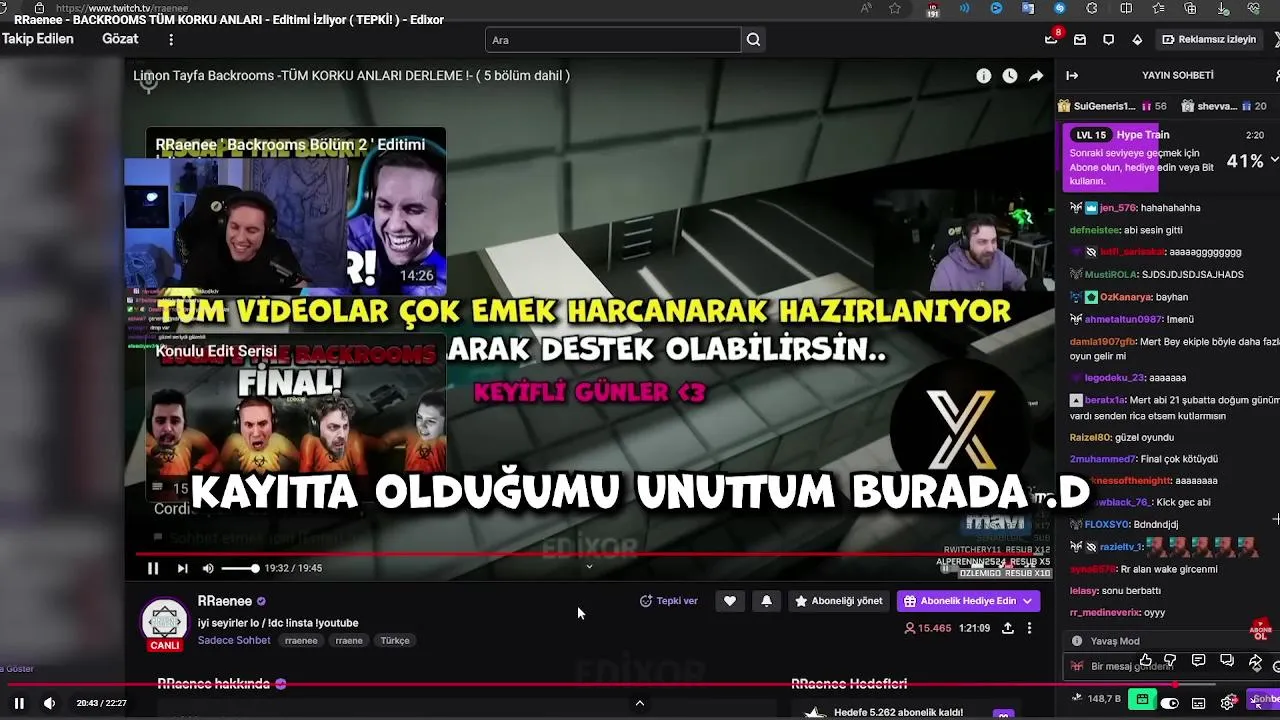This screenshot has height=720, width=1280.
Task: Click Reklamsız izleyin button
Action: 1209,40
